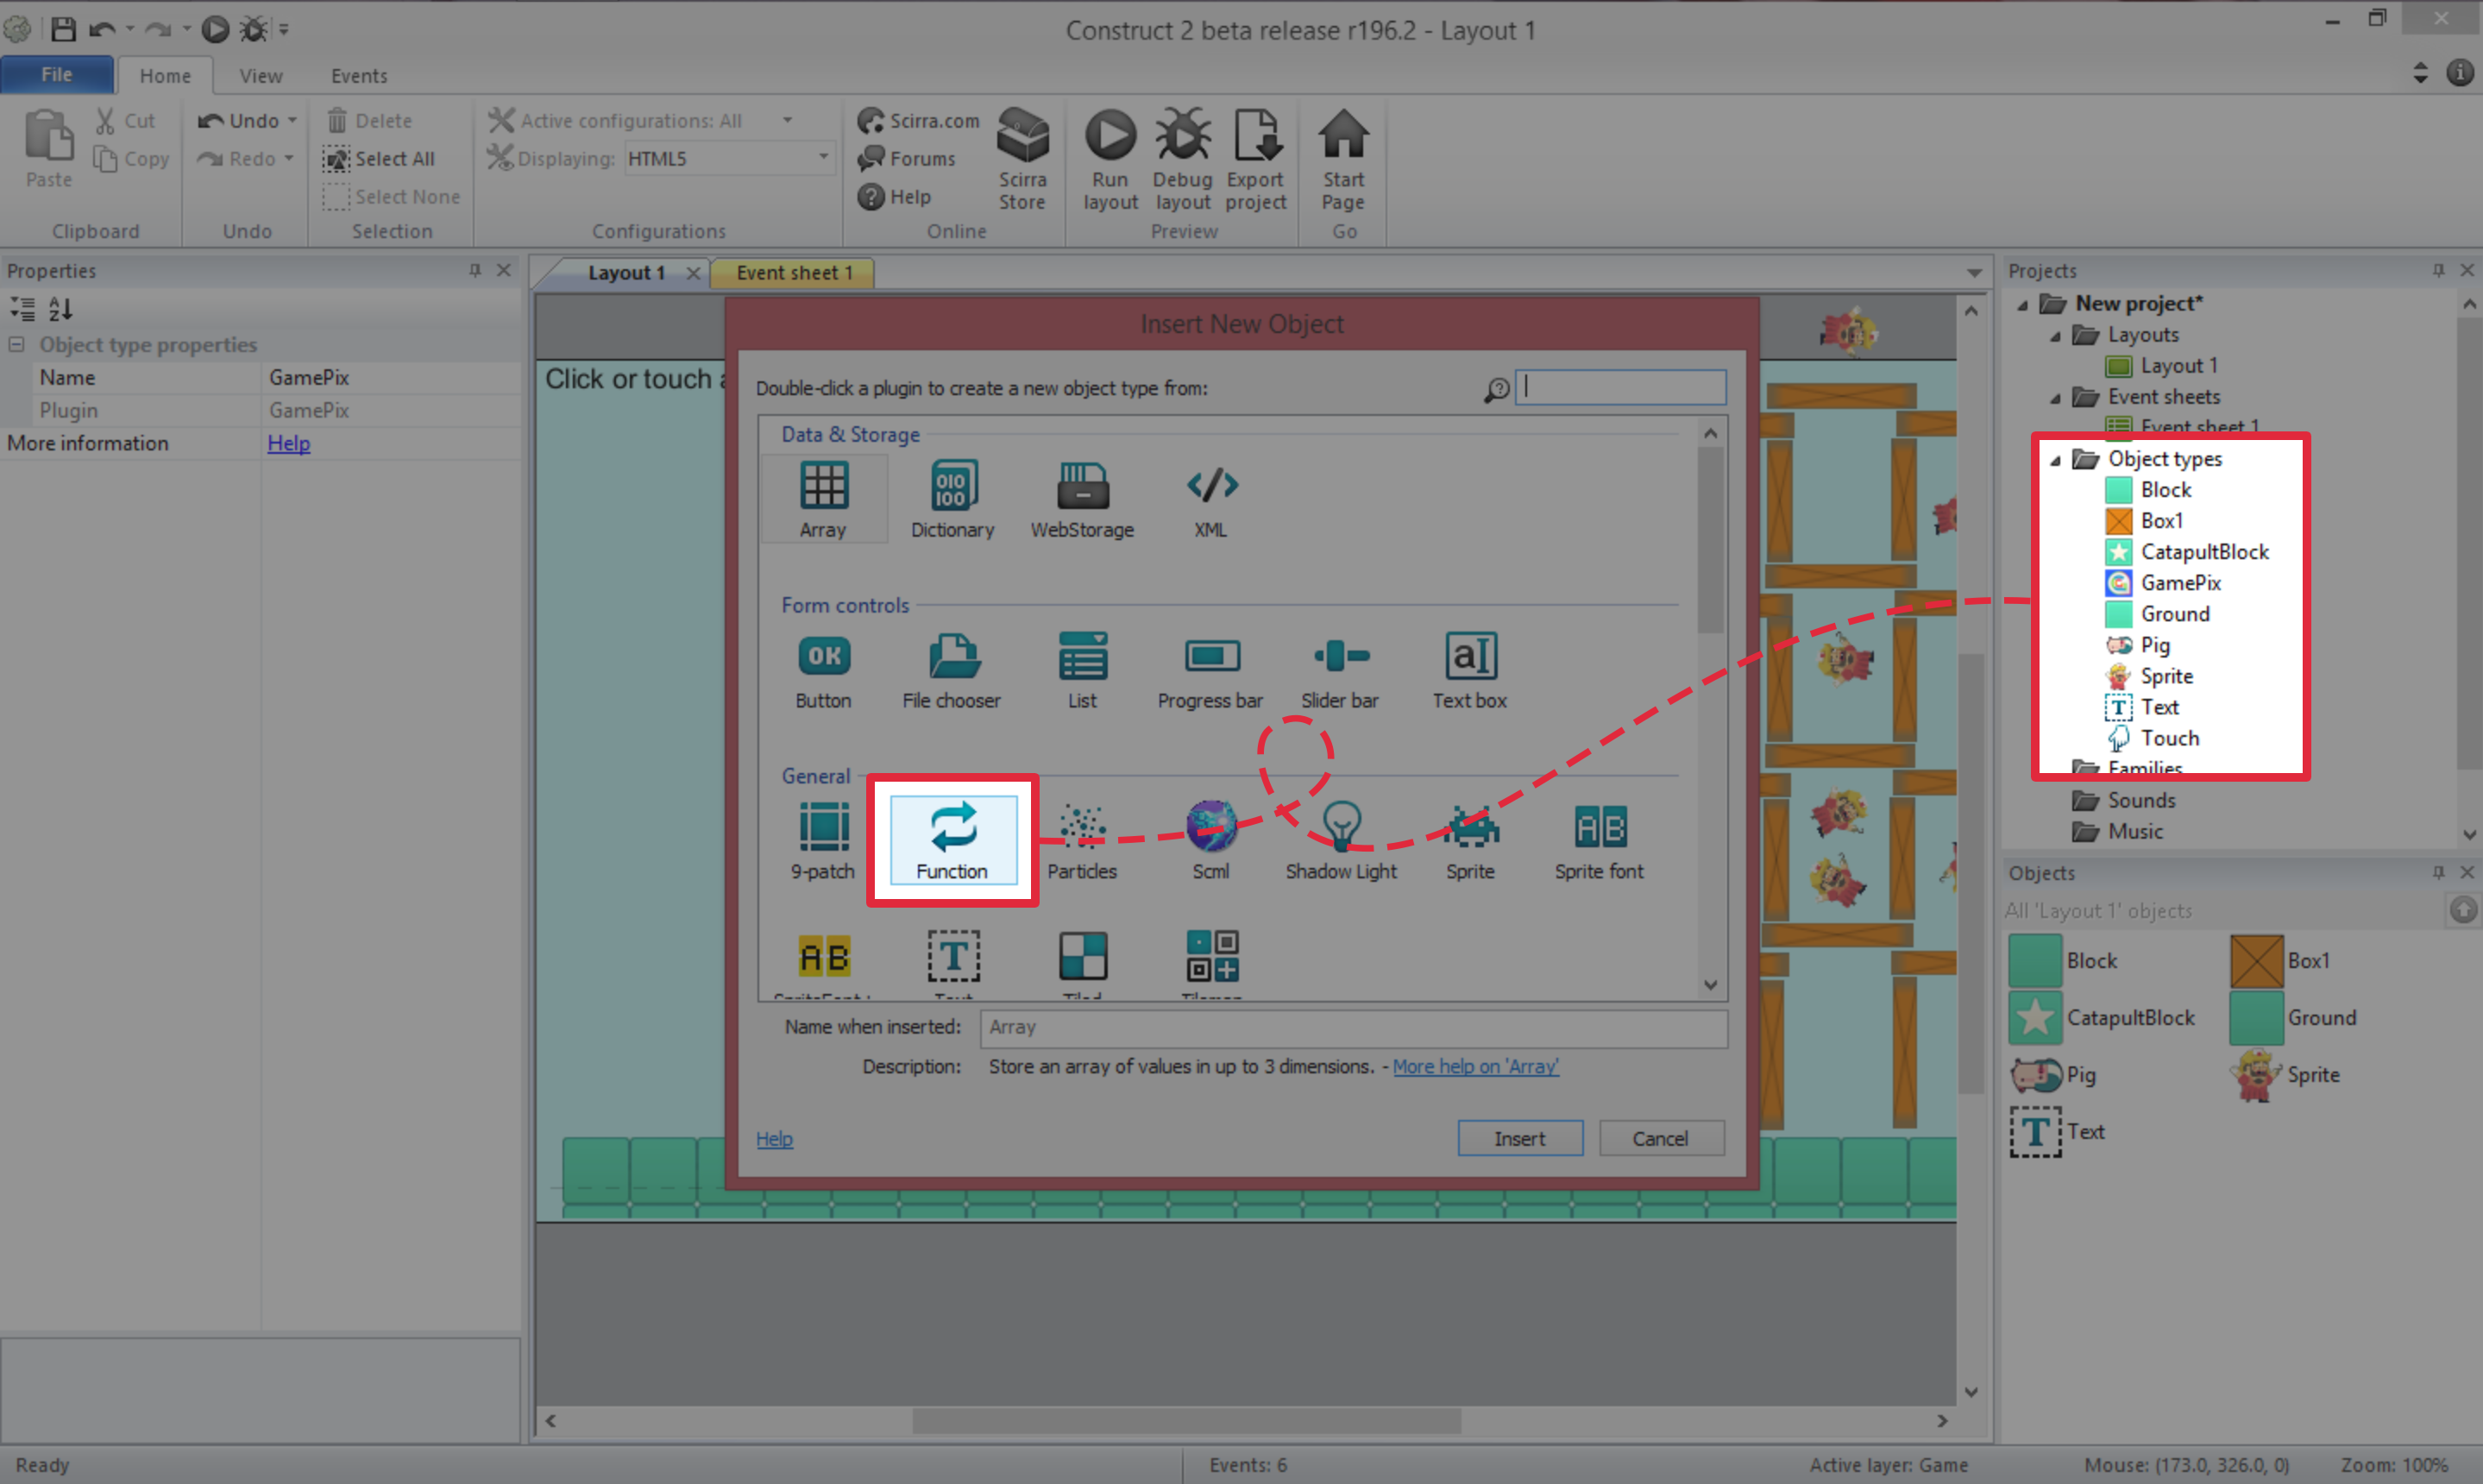Open Help link in dialog footer
Viewport: 2483px width, 1484px height.
pos(774,1139)
